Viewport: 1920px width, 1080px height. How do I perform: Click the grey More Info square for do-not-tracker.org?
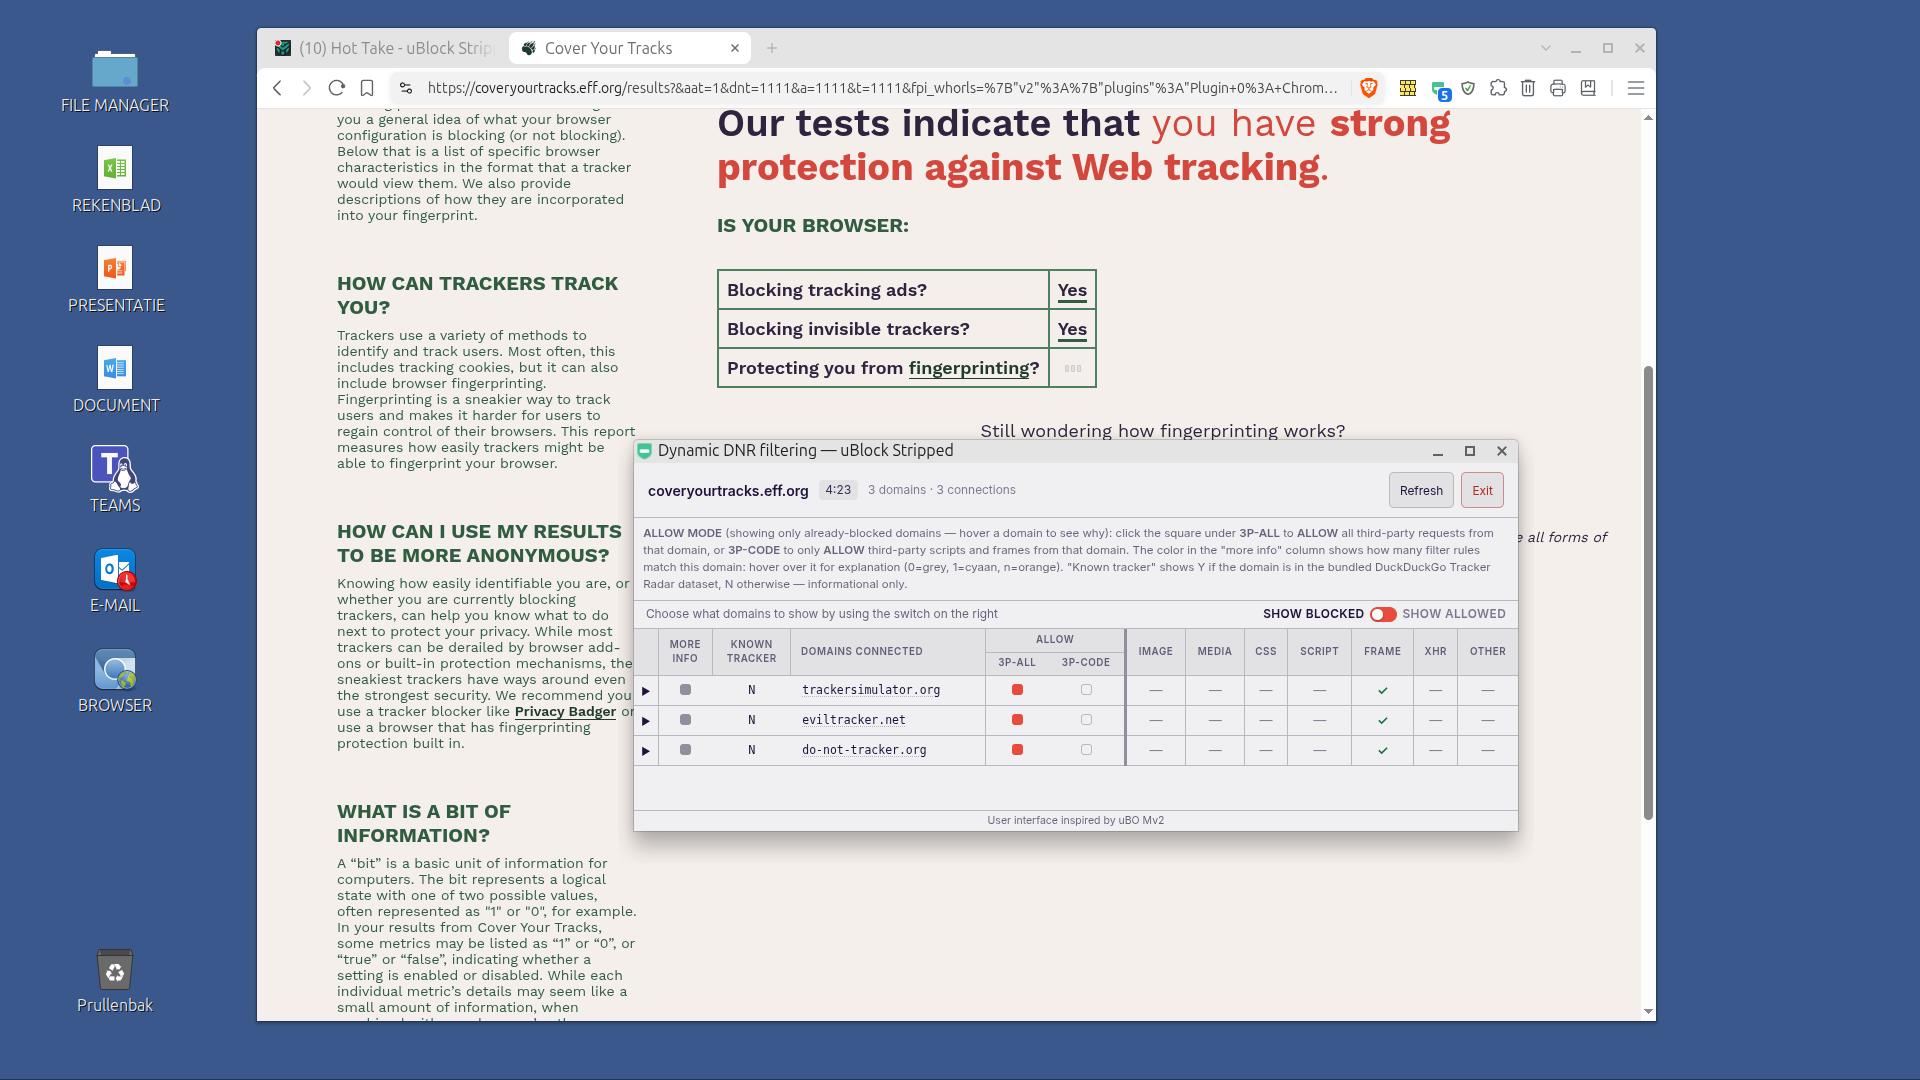pyautogui.click(x=685, y=750)
